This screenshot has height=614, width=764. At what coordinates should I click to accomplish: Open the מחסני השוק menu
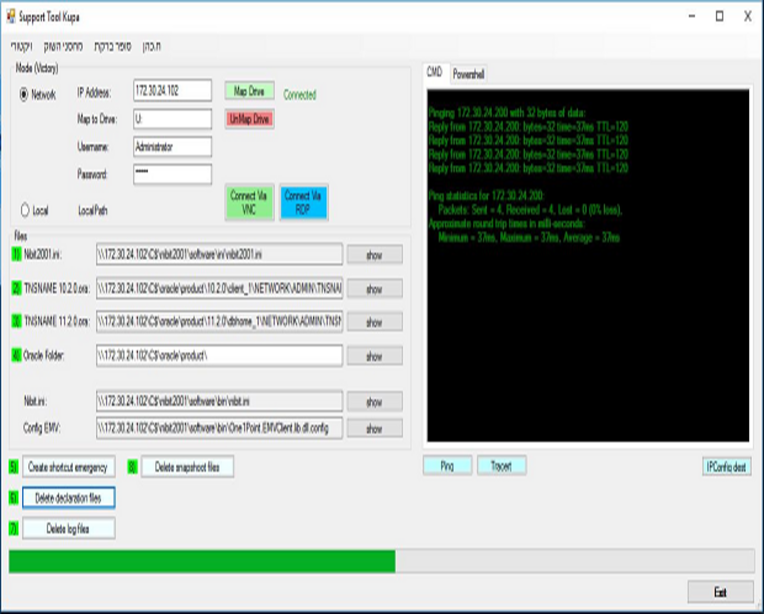[x=63, y=46]
